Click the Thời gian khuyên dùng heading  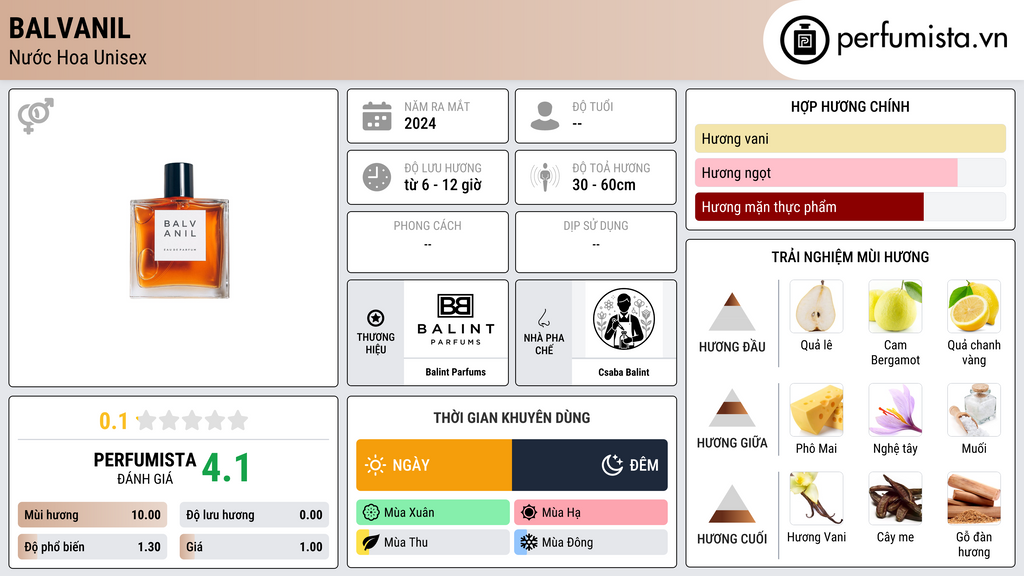512,417
